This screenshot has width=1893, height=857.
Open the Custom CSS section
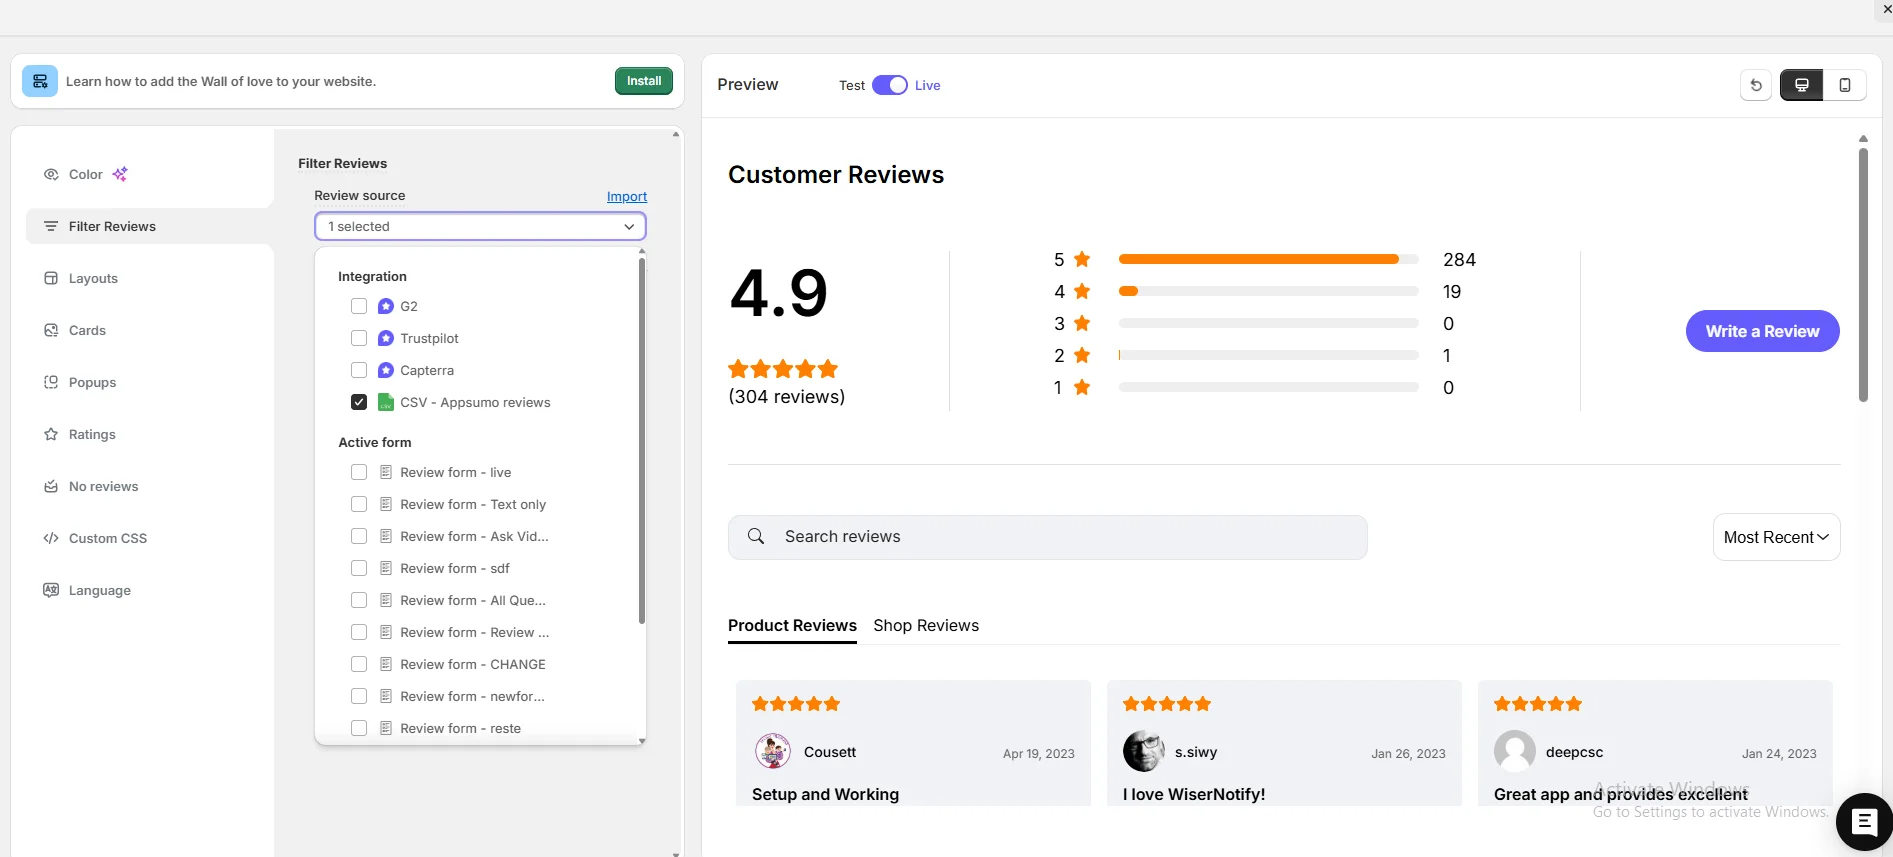pyautogui.click(x=150, y=538)
